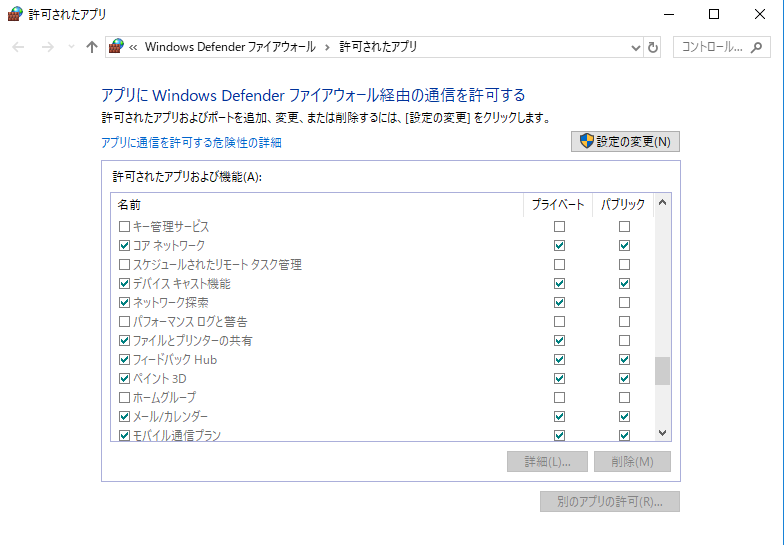Uncheck the コア ネットワーク checkbox

[124, 246]
